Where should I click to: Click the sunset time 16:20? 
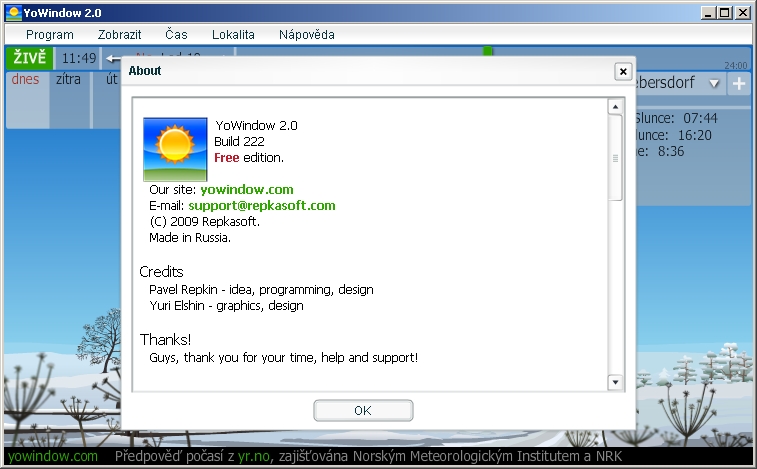[695, 135]
